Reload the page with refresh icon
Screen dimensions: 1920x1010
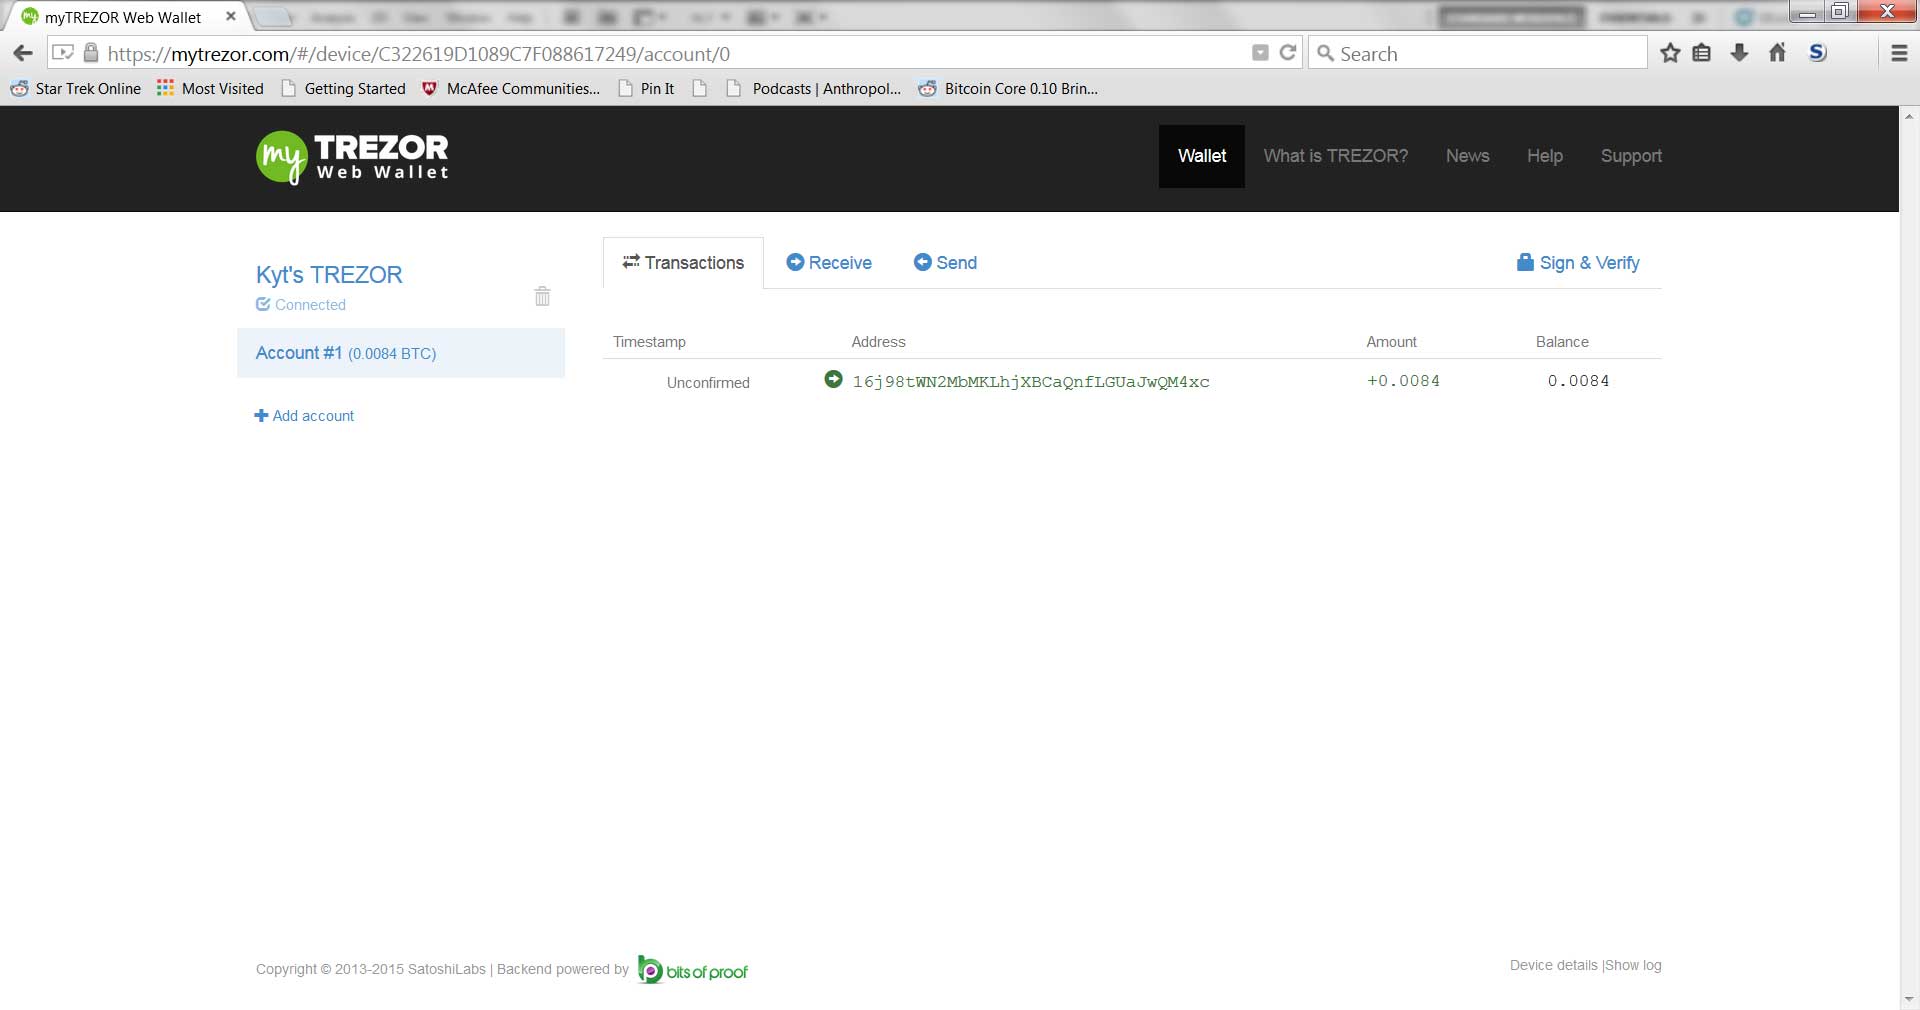click(1288, 53)
